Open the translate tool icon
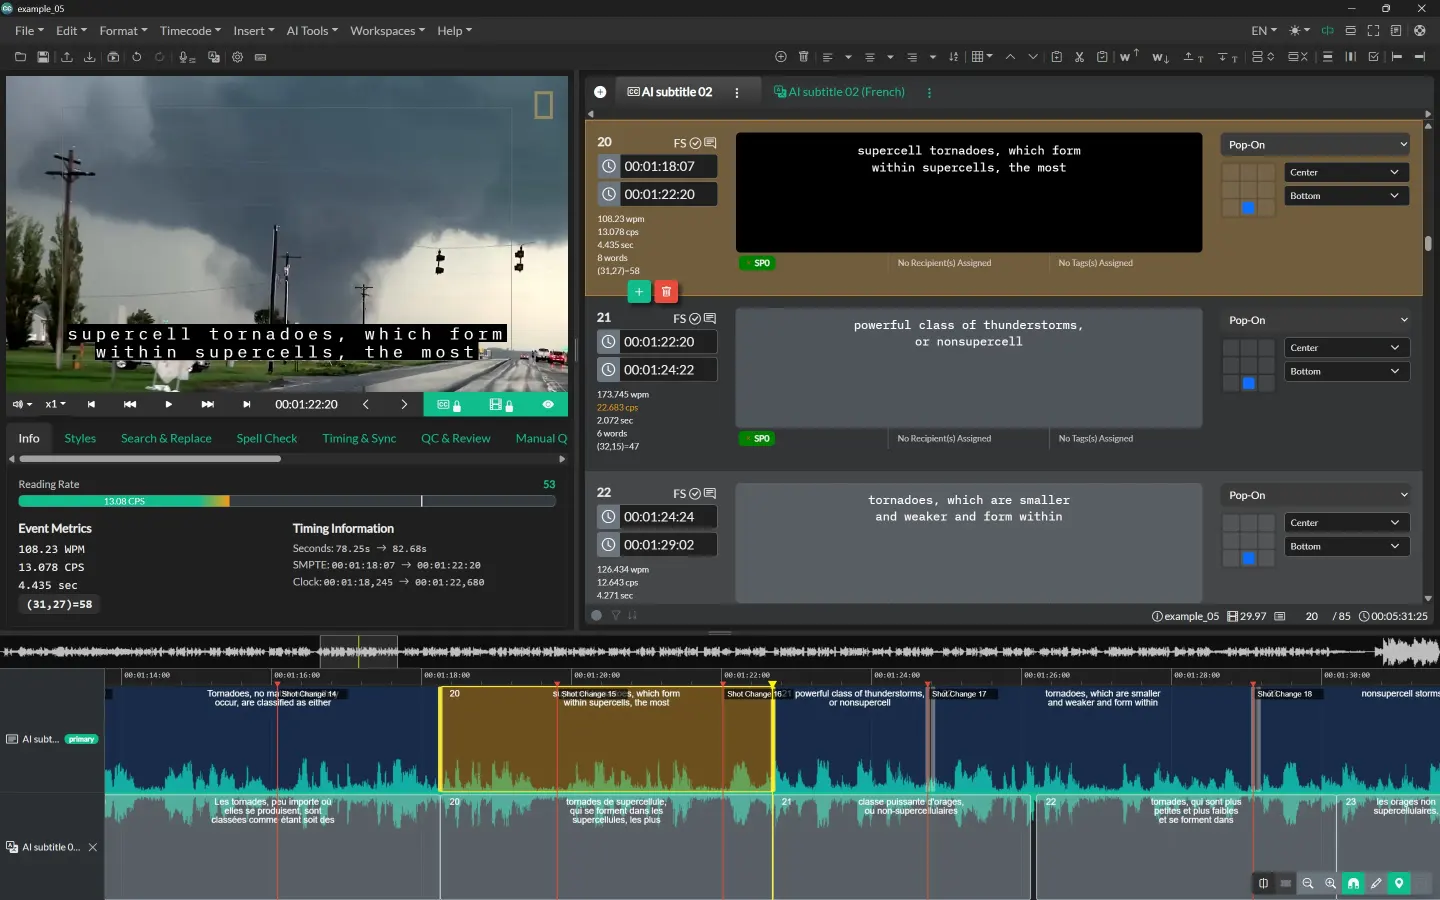Screen dimensions: 1440x900 (214, 57)
